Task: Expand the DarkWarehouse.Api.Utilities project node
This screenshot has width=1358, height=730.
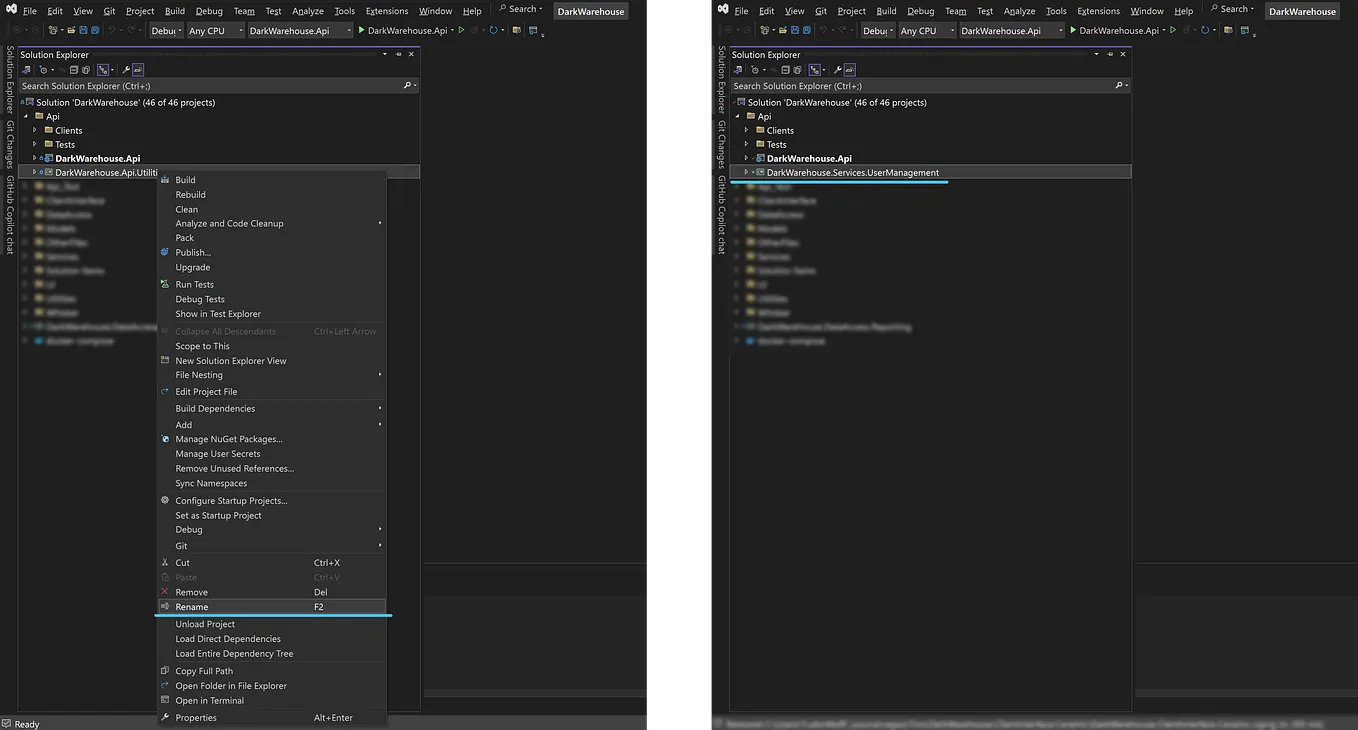Action: pos(34,172)
